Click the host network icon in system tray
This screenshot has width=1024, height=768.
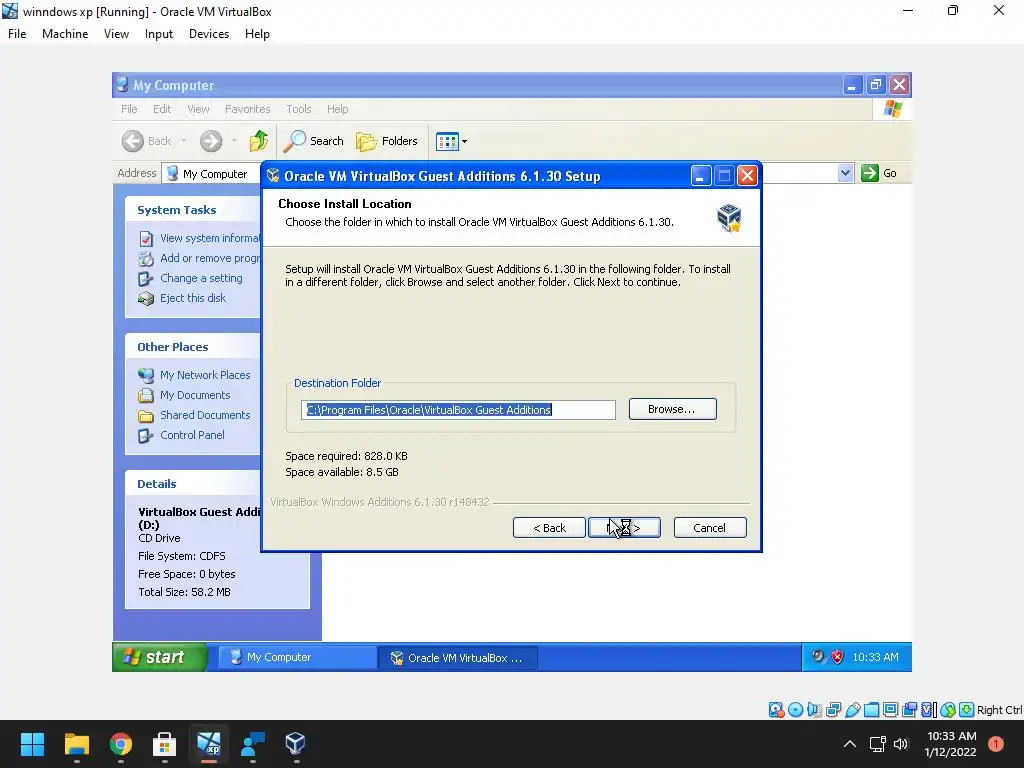point(877,744)
